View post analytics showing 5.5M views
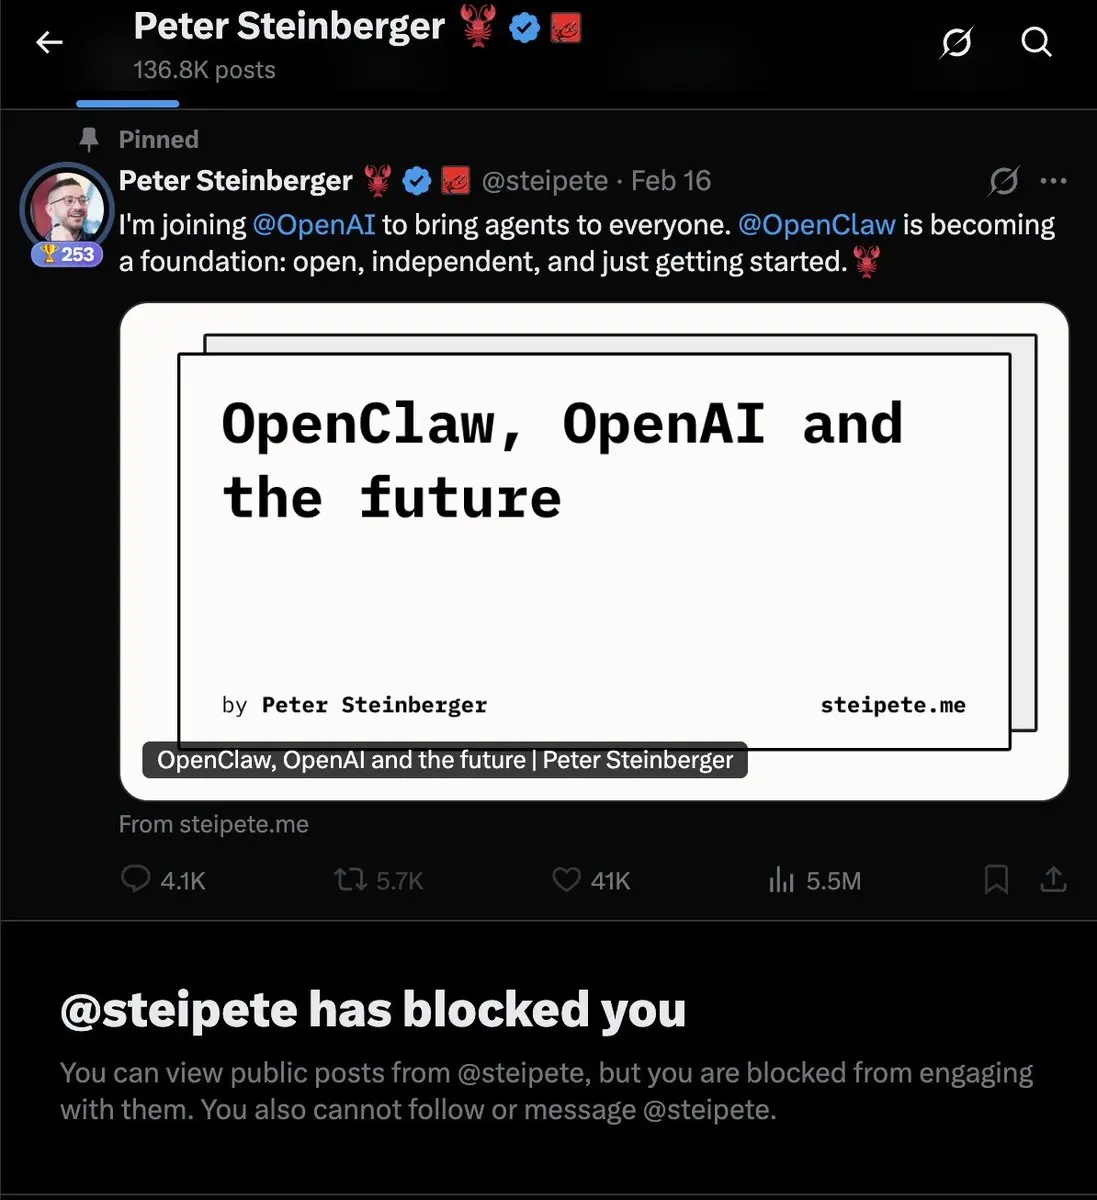This screenshot has height=1200, width=1097. pos(814,880)
